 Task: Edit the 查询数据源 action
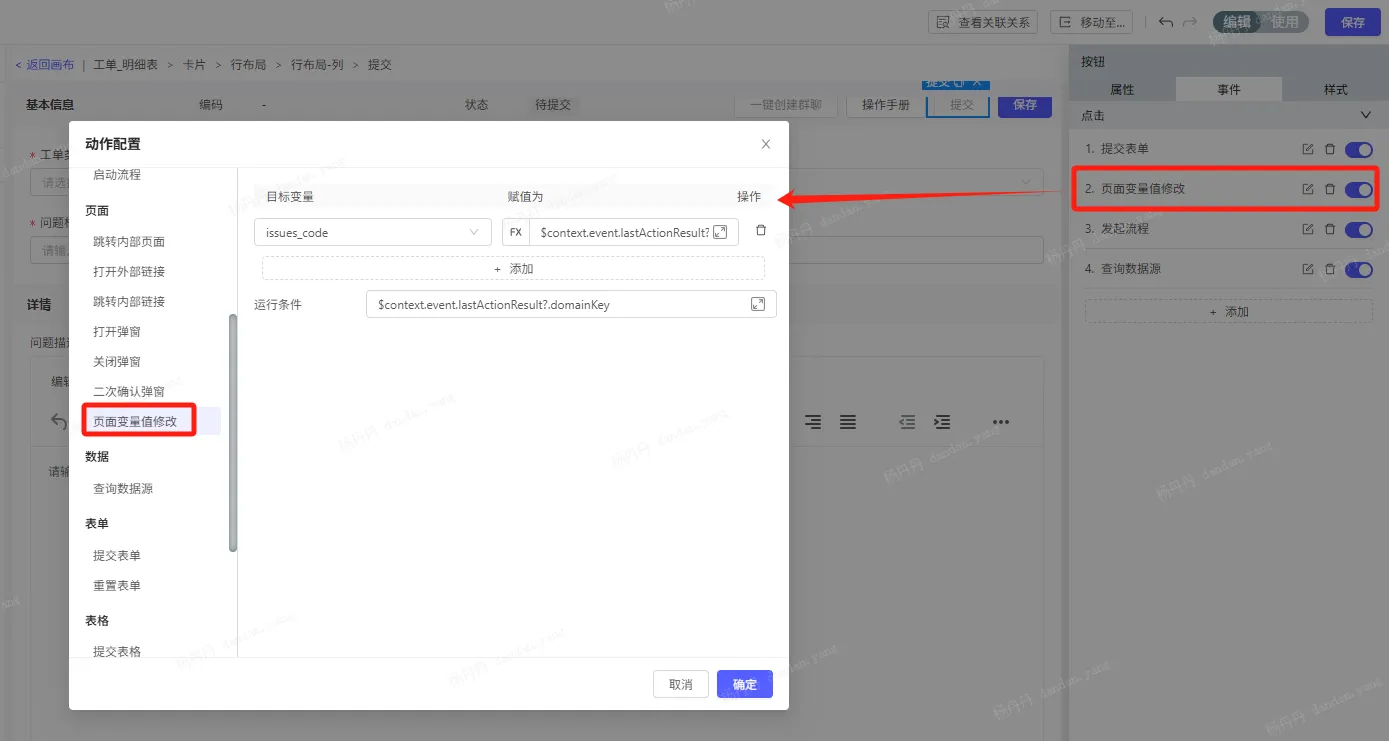point(1308,269)
